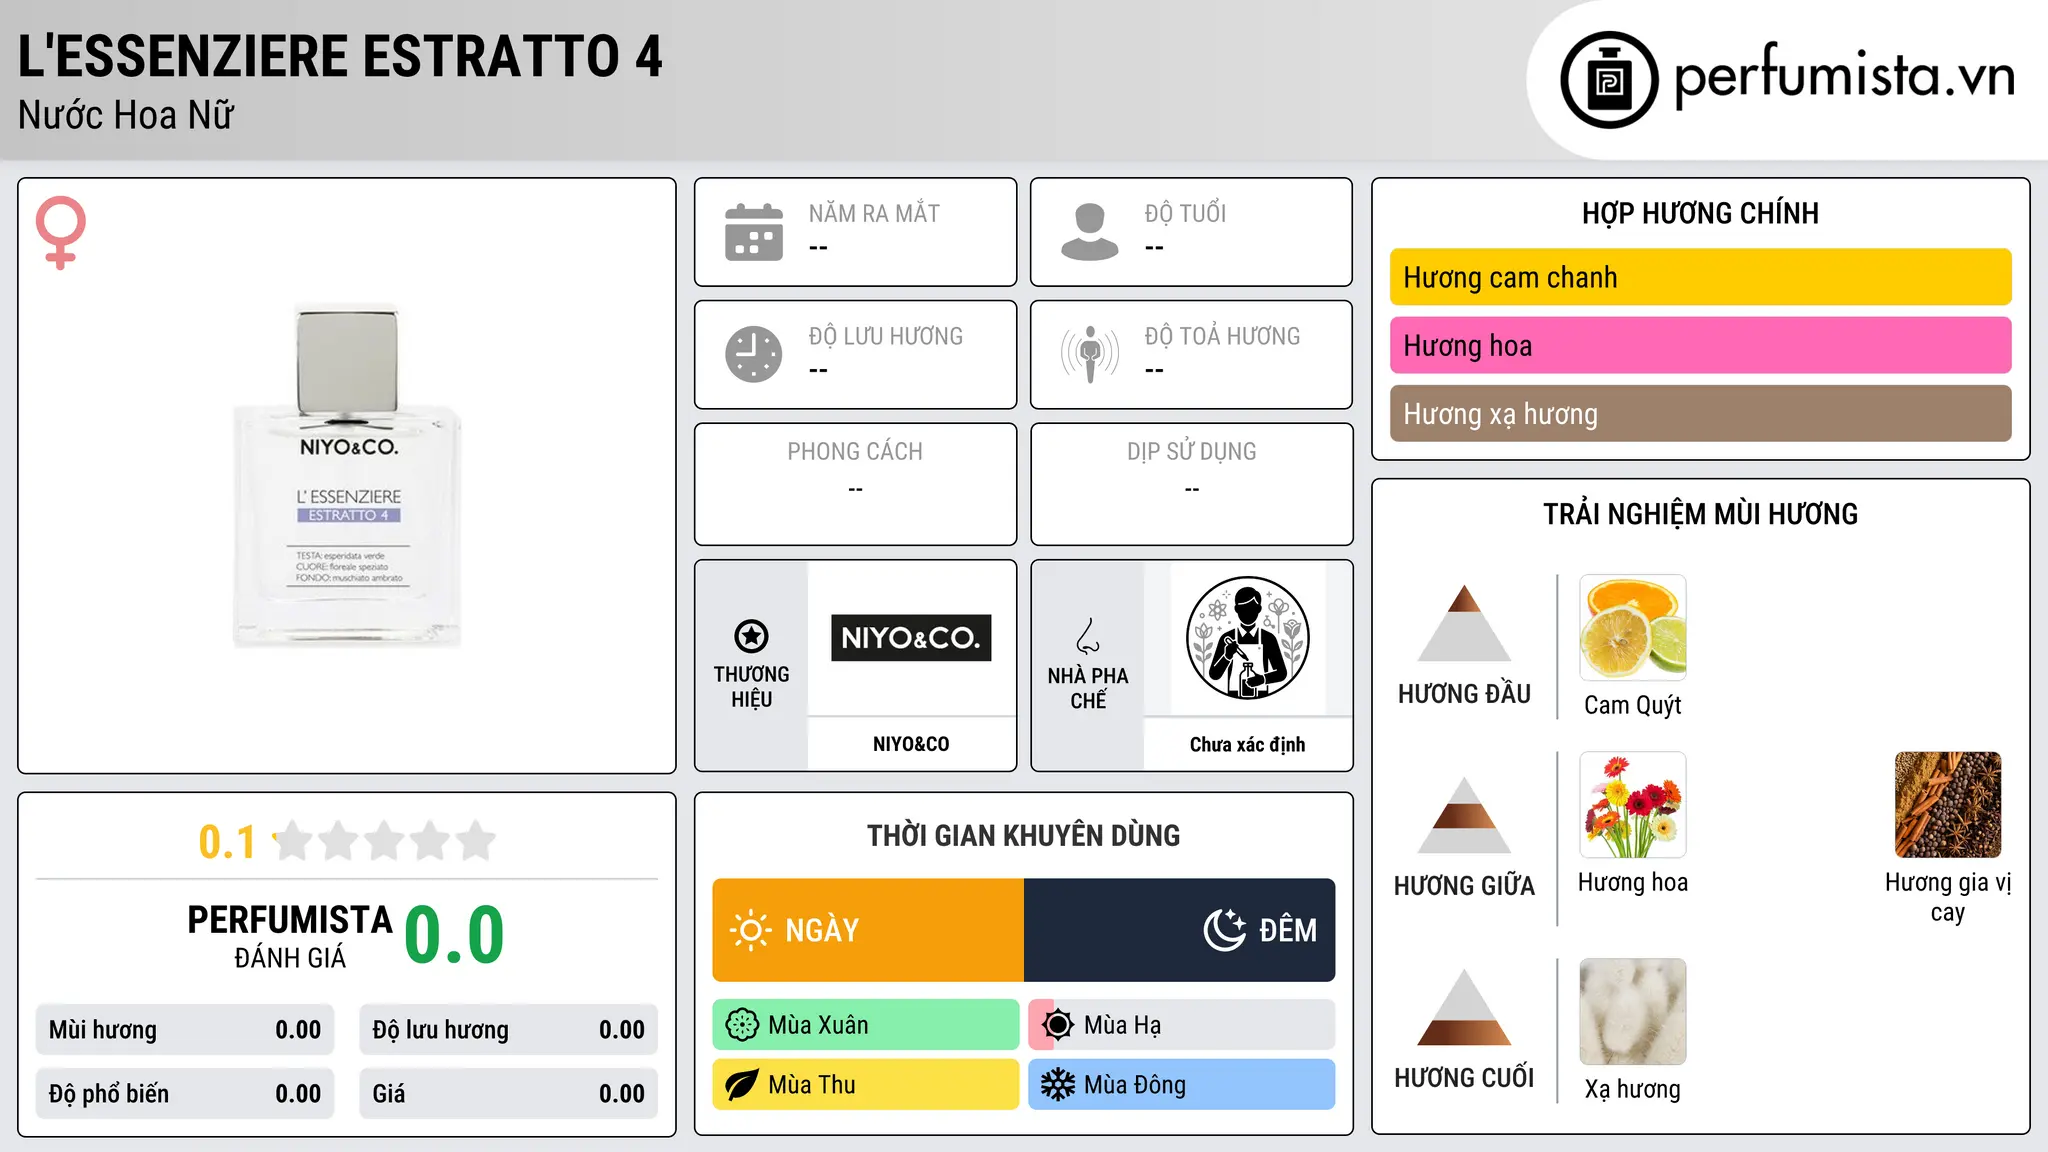Click the Hương gia vị cay label

tap(1948, 897)
